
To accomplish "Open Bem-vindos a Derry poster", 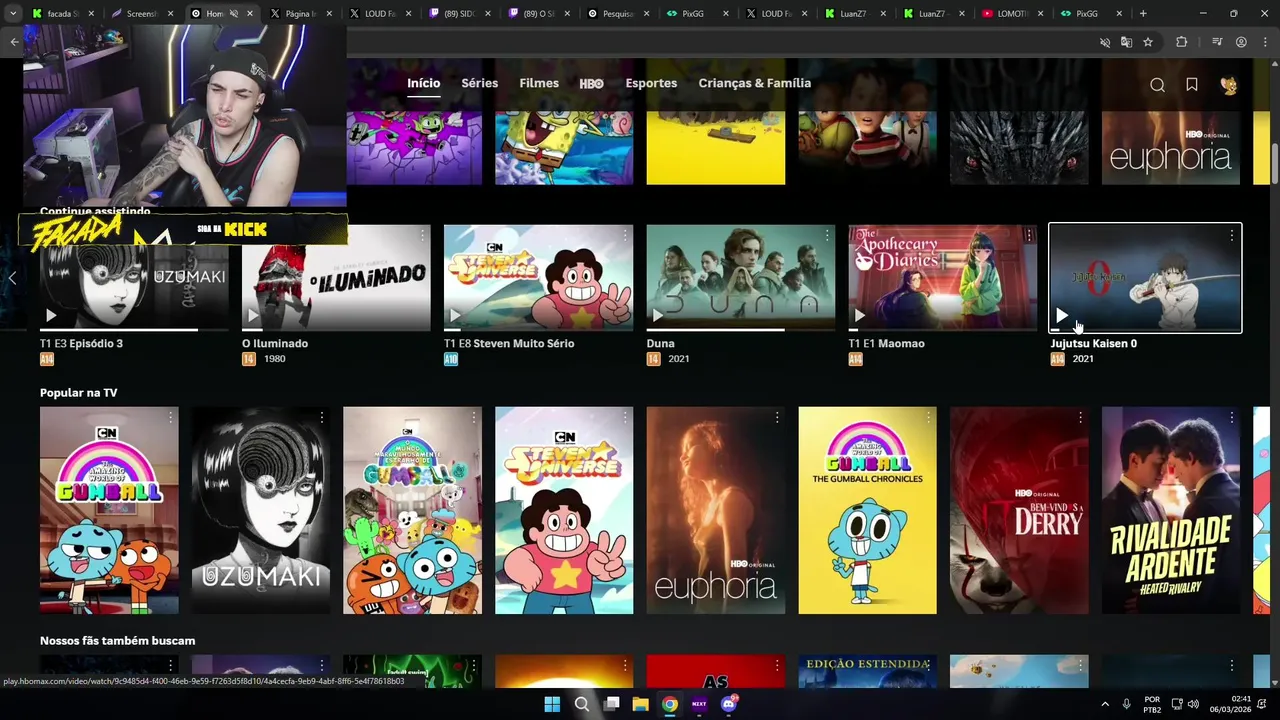I will click(x=1019, y=510).
